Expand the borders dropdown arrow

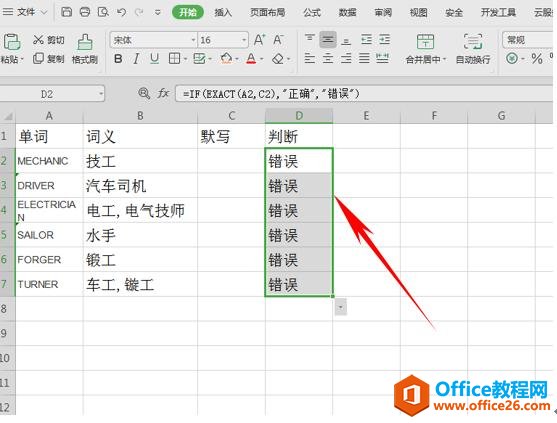pos(185,59)
